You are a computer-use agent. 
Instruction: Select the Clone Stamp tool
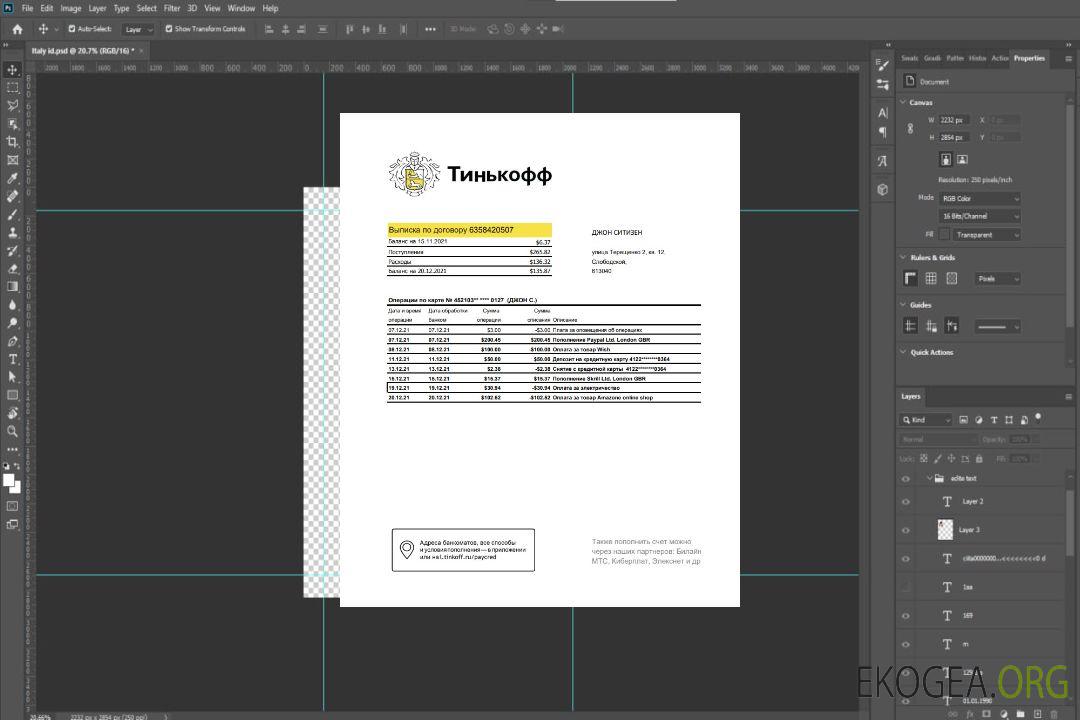click(x=12, y=232)
